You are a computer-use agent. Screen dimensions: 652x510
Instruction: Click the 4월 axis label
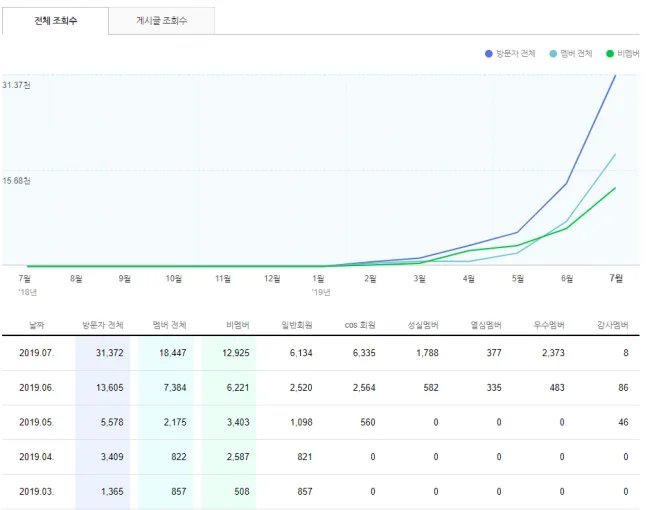pyautogui.click(x=469, y=278)
